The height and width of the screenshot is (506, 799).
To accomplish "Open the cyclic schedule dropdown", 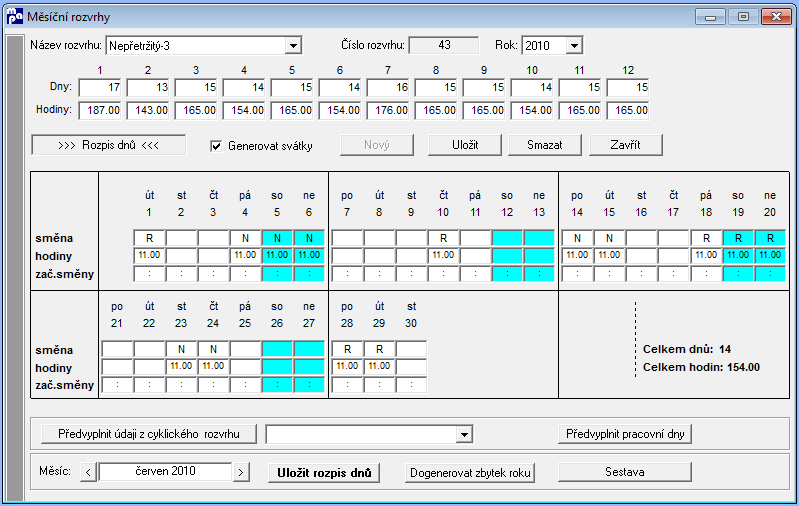I will click(464, 435).
